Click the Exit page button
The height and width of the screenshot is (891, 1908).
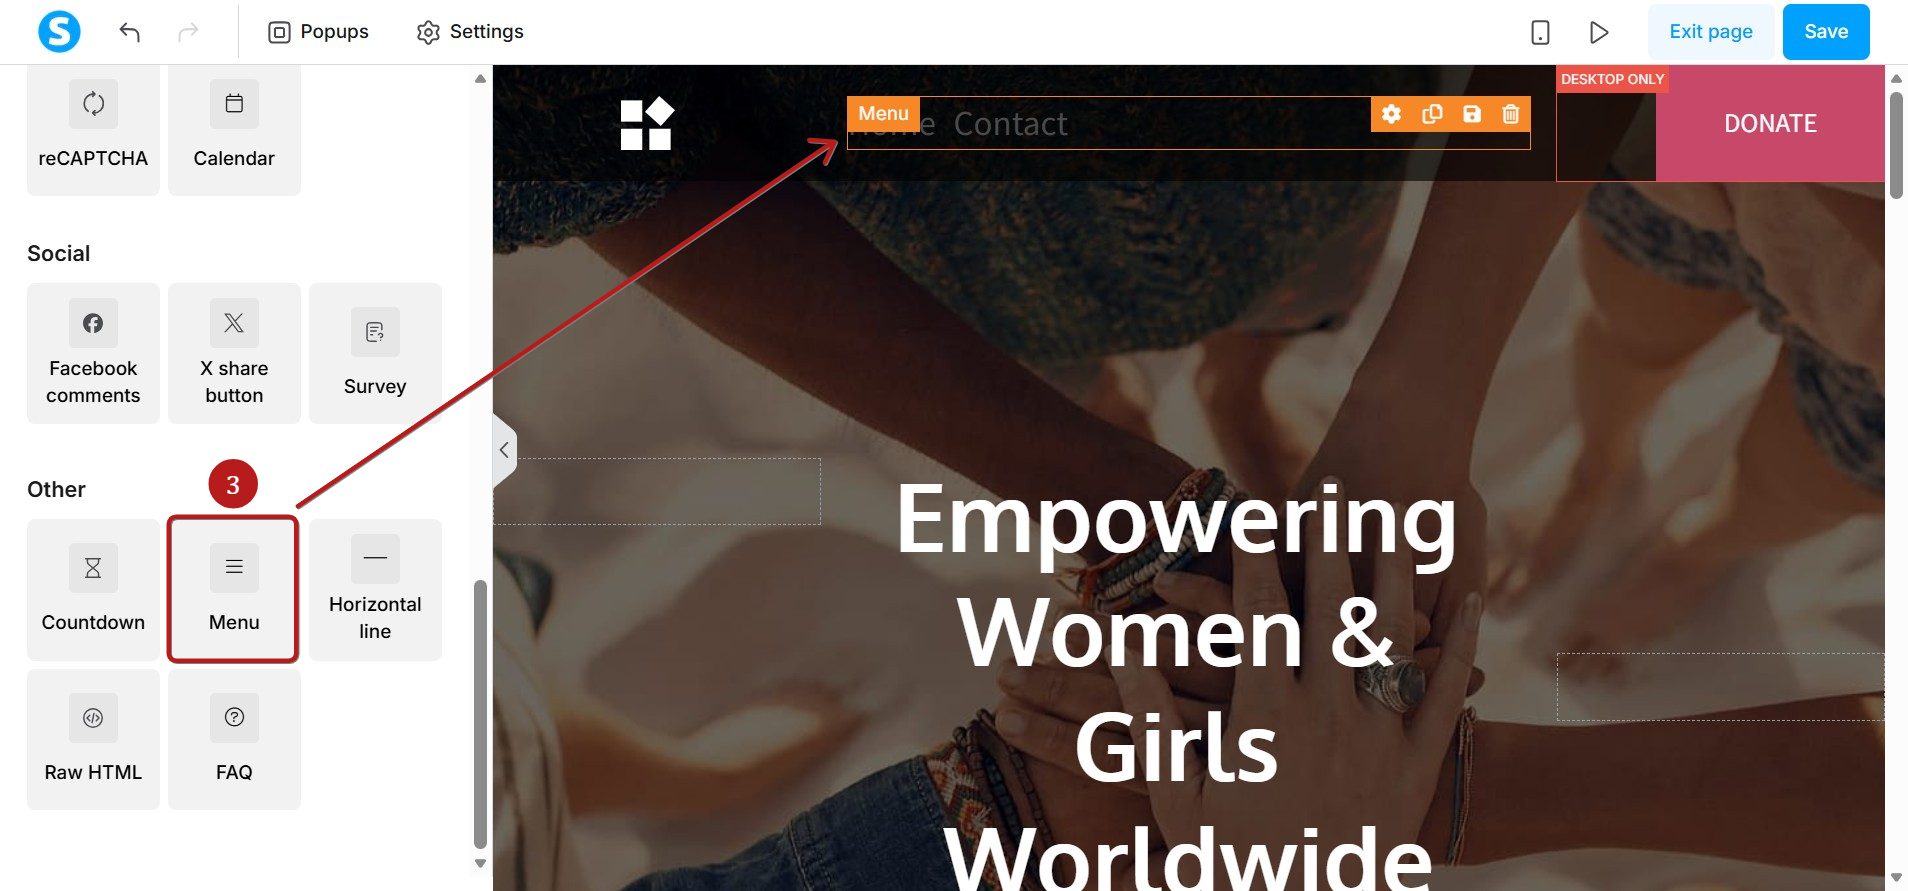[1711, 32]
